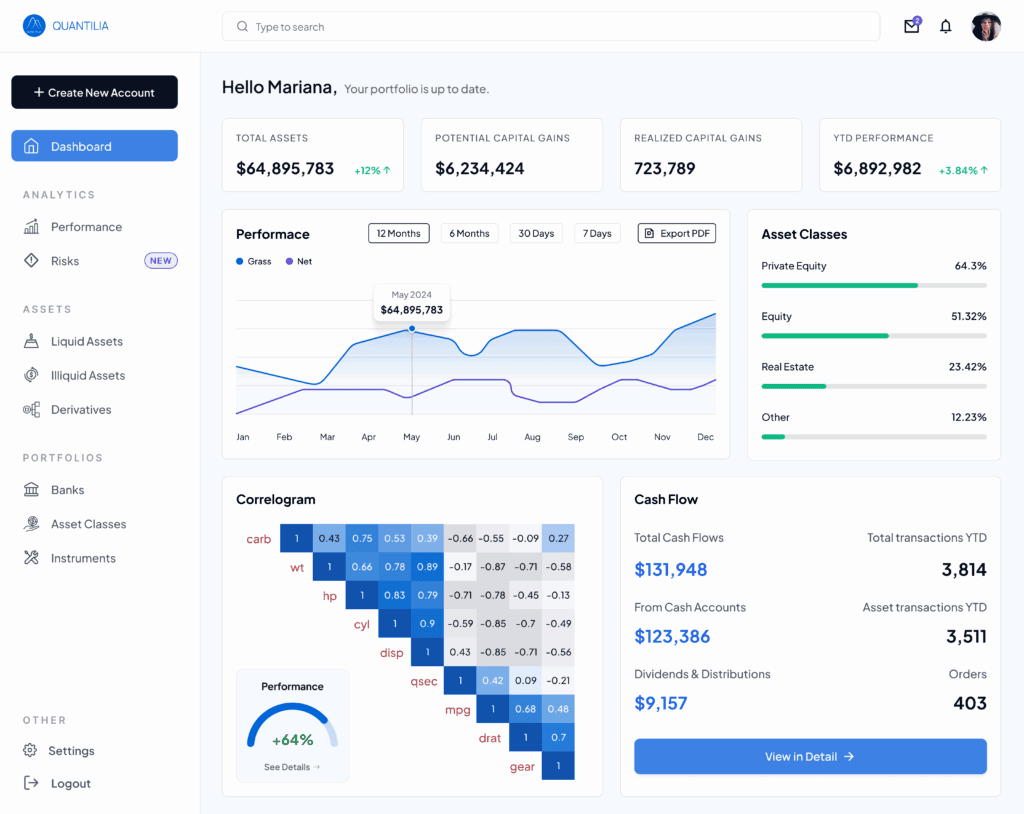
Task: Expand See Details under Performance gauge
Action: 292,767
